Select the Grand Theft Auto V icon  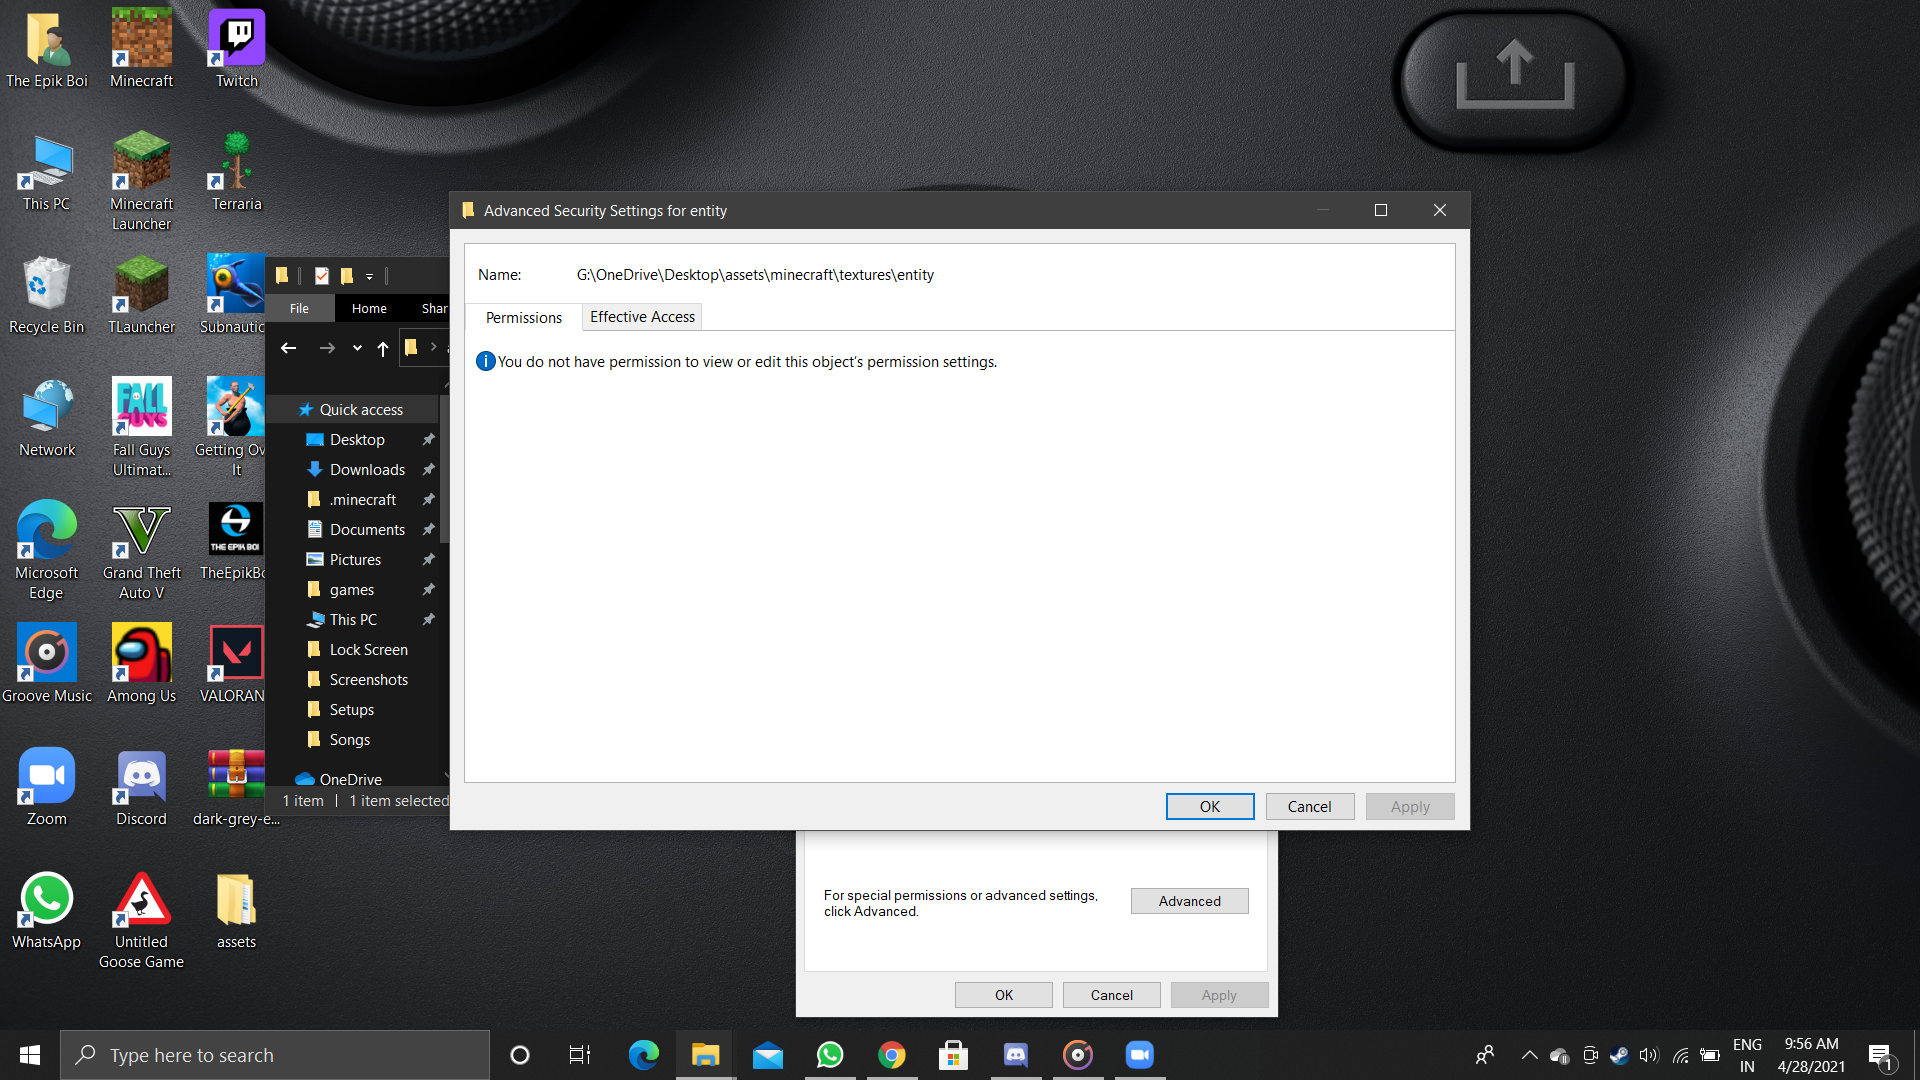pos(141,551)
